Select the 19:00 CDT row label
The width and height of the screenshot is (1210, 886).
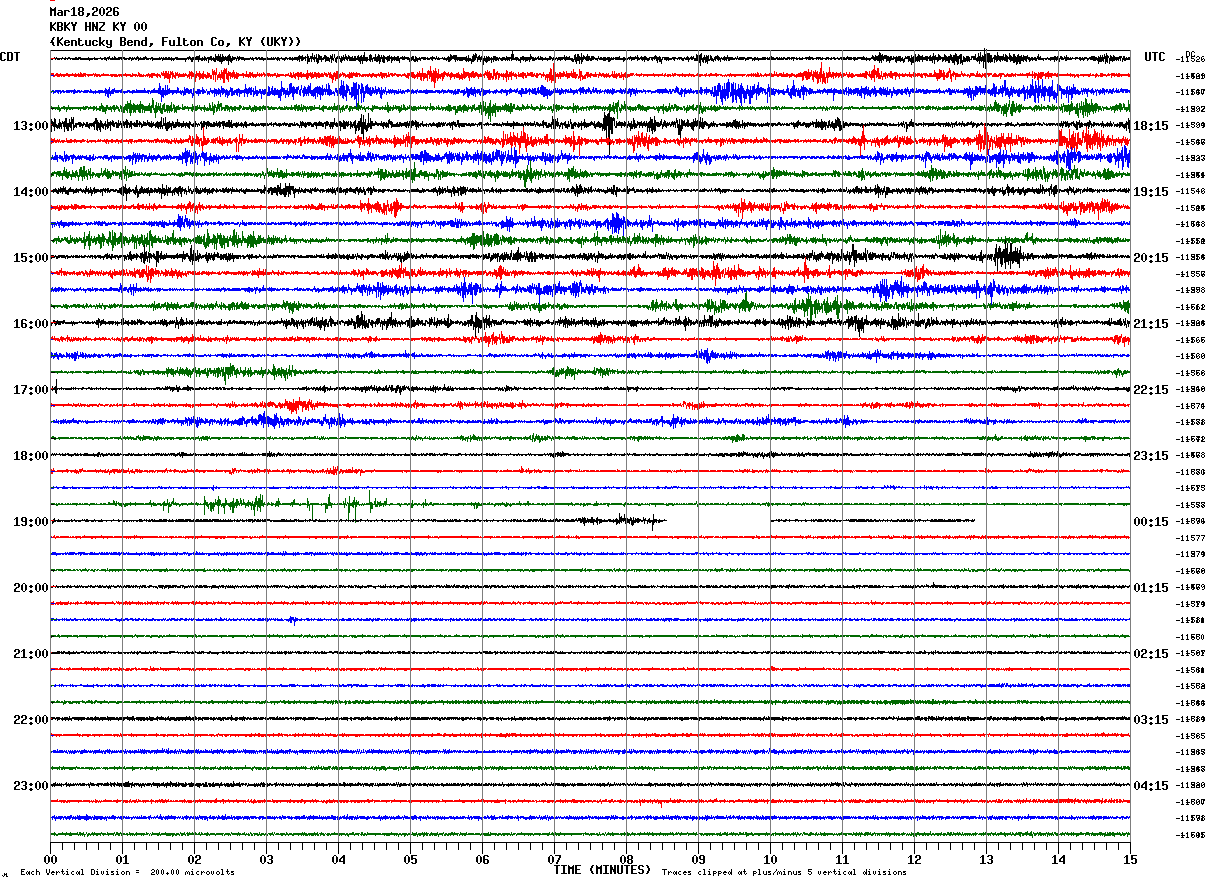(31, 521)
